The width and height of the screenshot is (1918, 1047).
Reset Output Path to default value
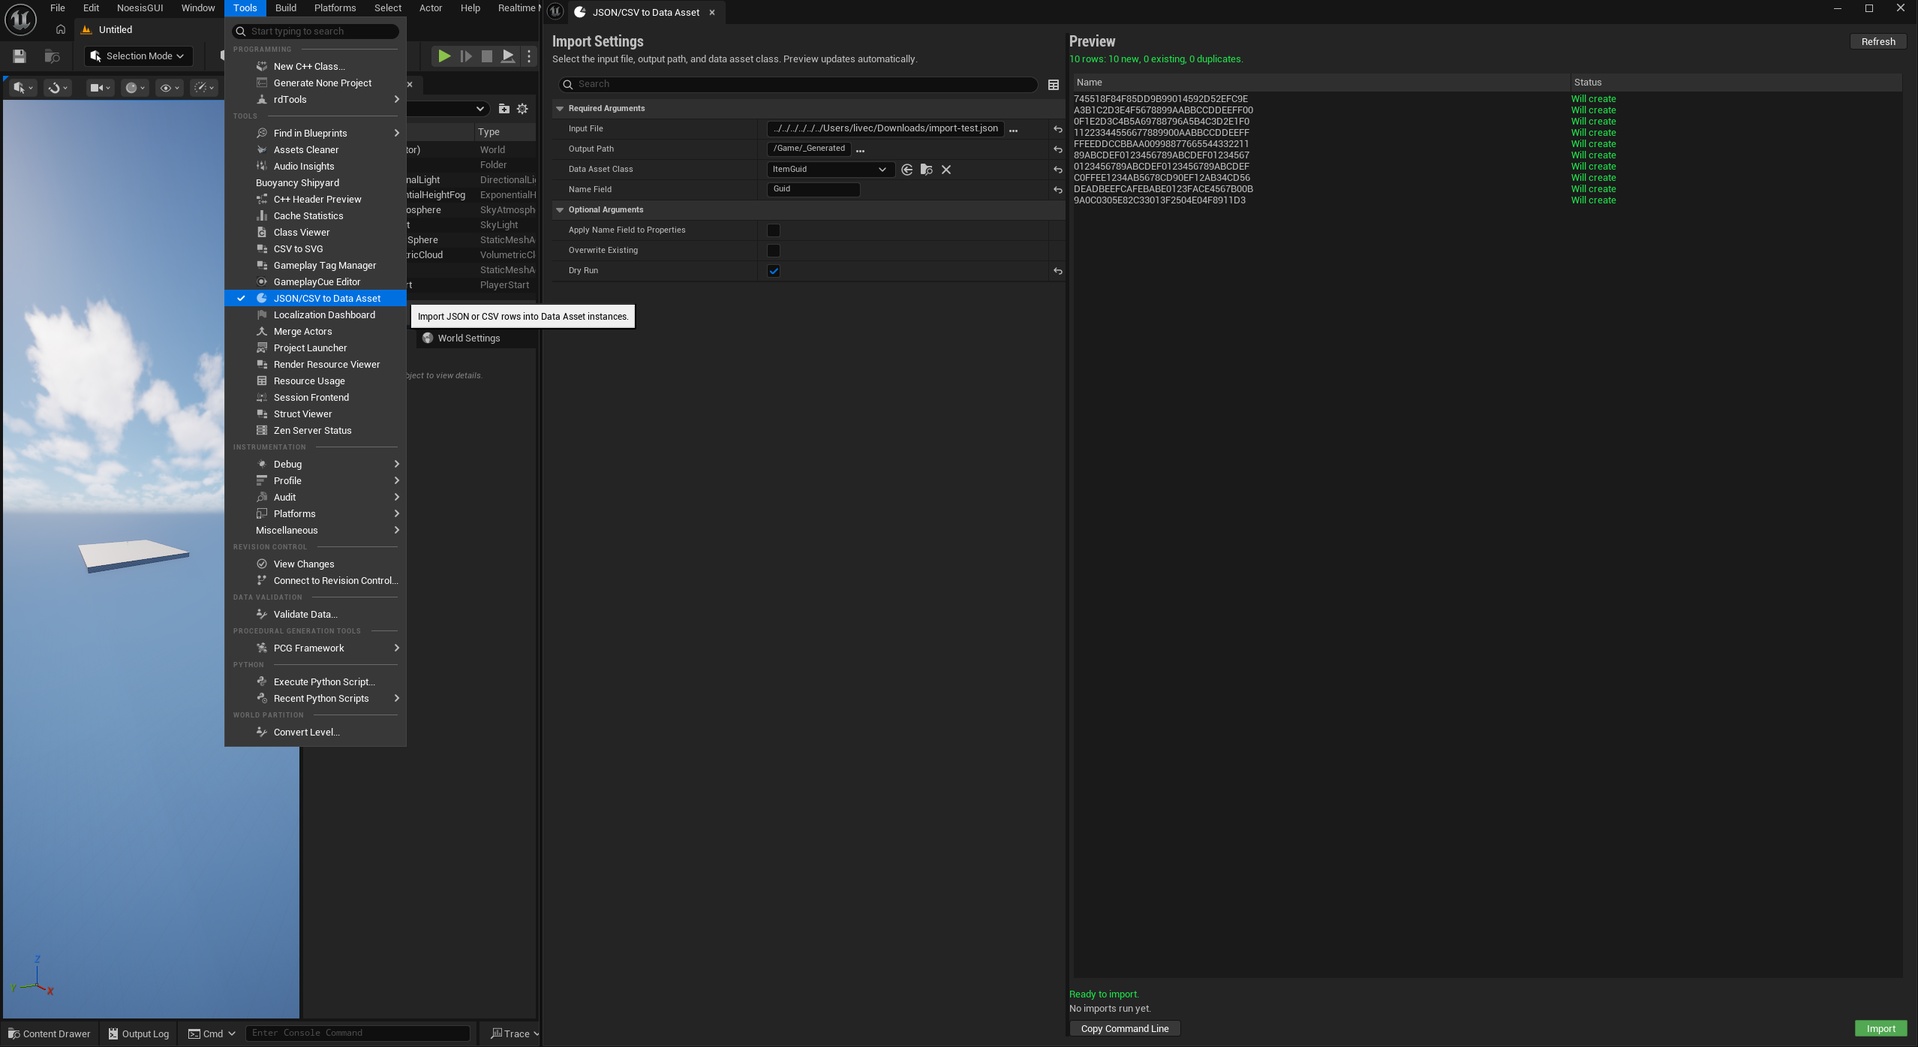(x=1058, y=149)
